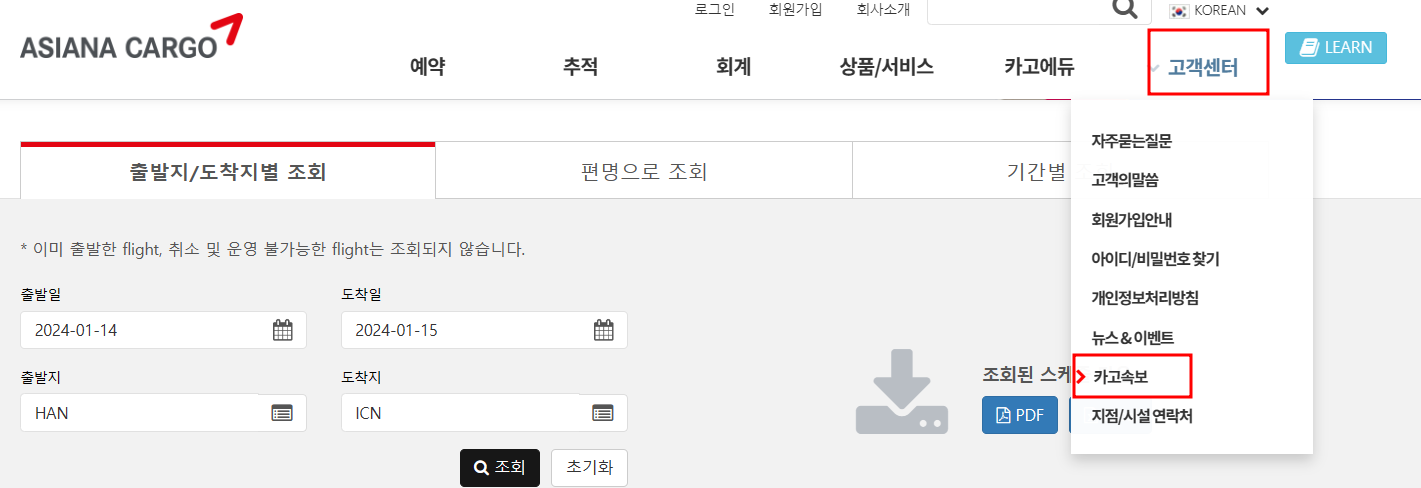Click the 초기화 reset button
This screenshot has height=488, width=1421.
589,467
